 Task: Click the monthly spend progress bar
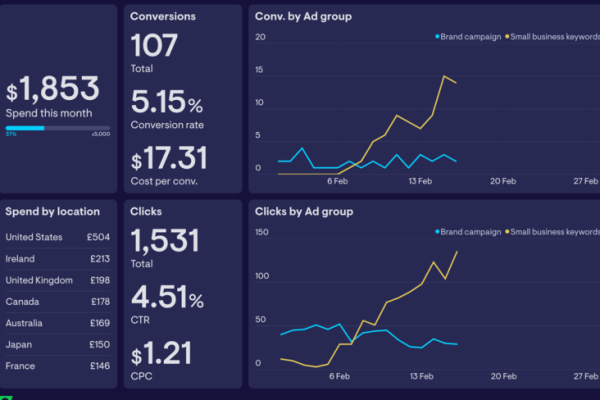tap(58, 128)
